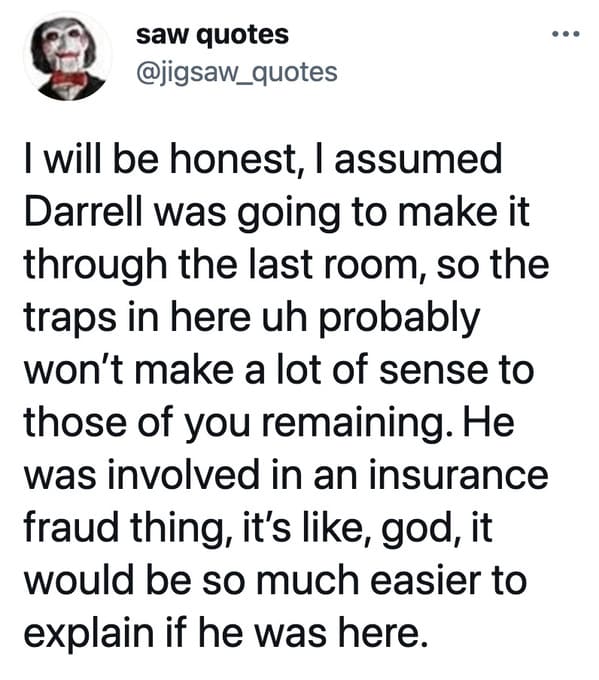
Task: Click the tweet line starting 'I will be honest'
Action: (x=263, y=159)
